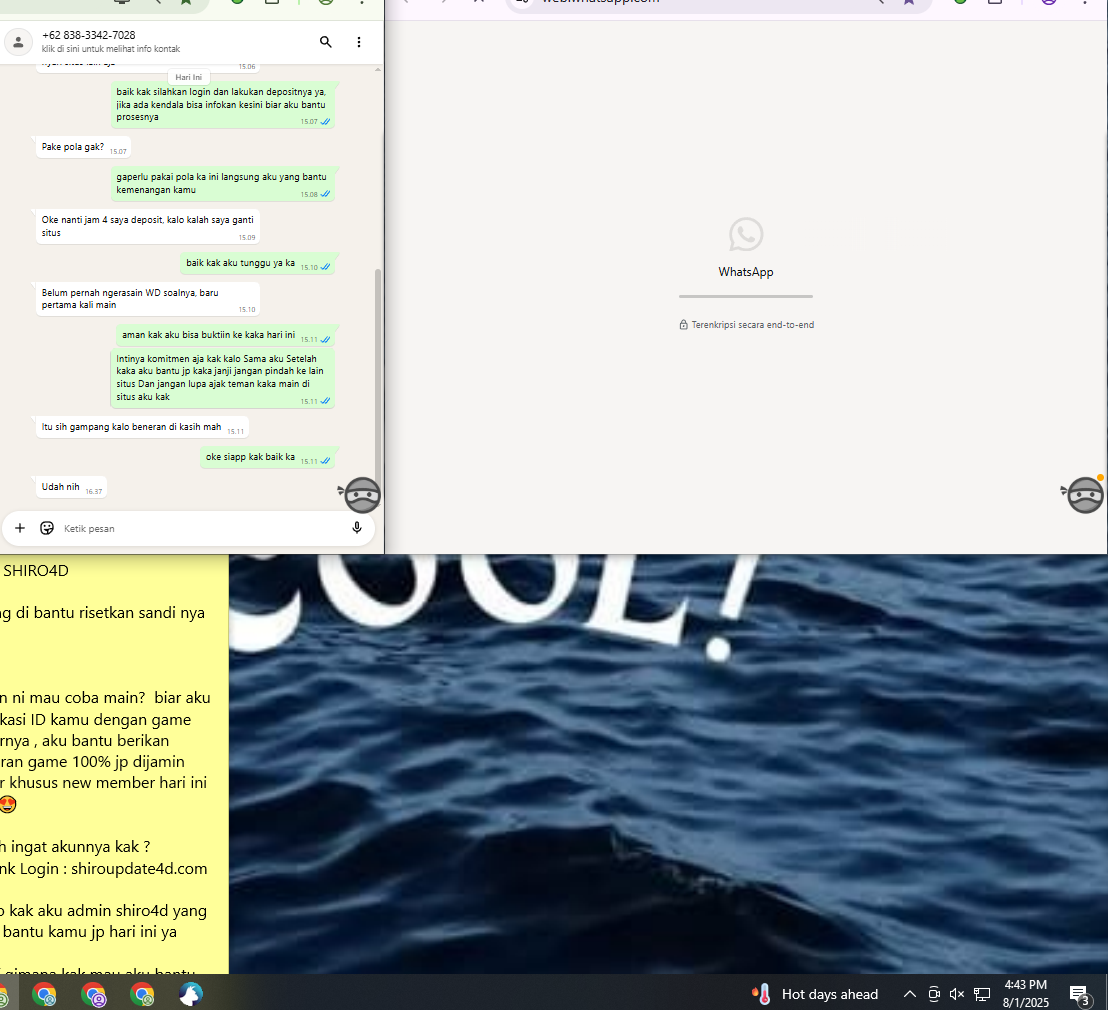
Task: Select message starting 'Intinya komitmen aja kak'
Action: 222,378
